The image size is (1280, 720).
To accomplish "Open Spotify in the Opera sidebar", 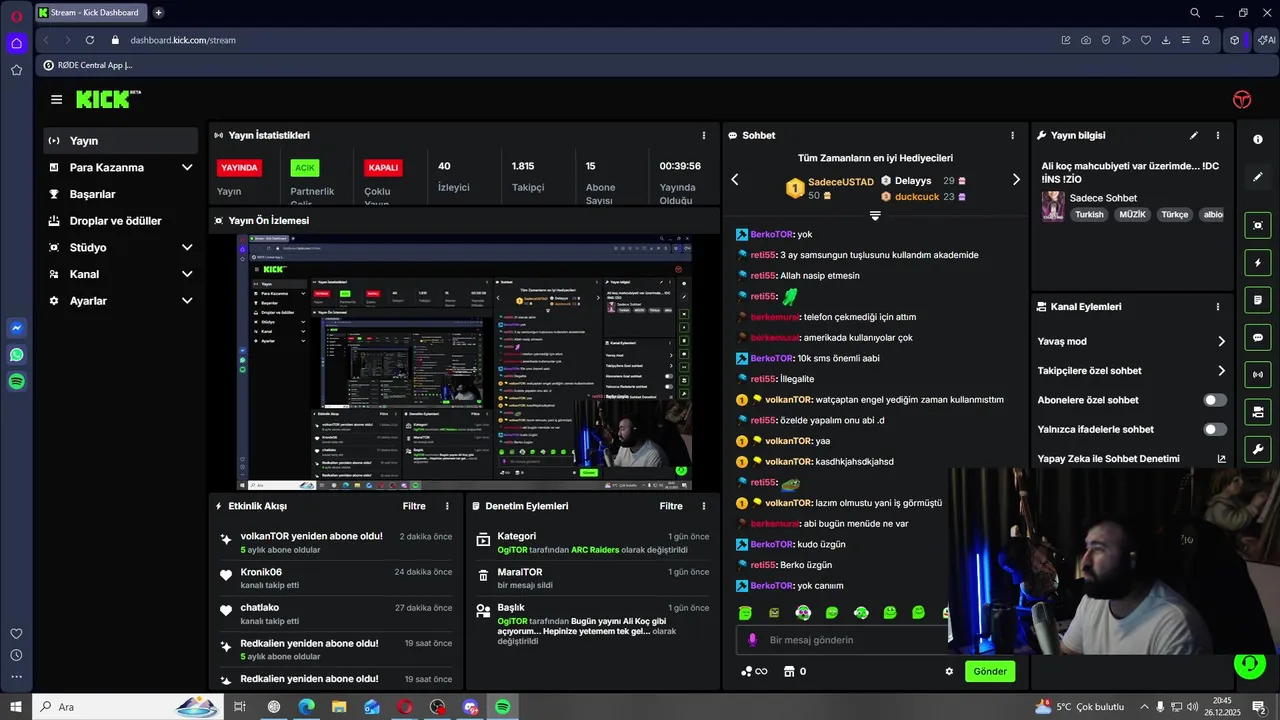I will (16, 381).
